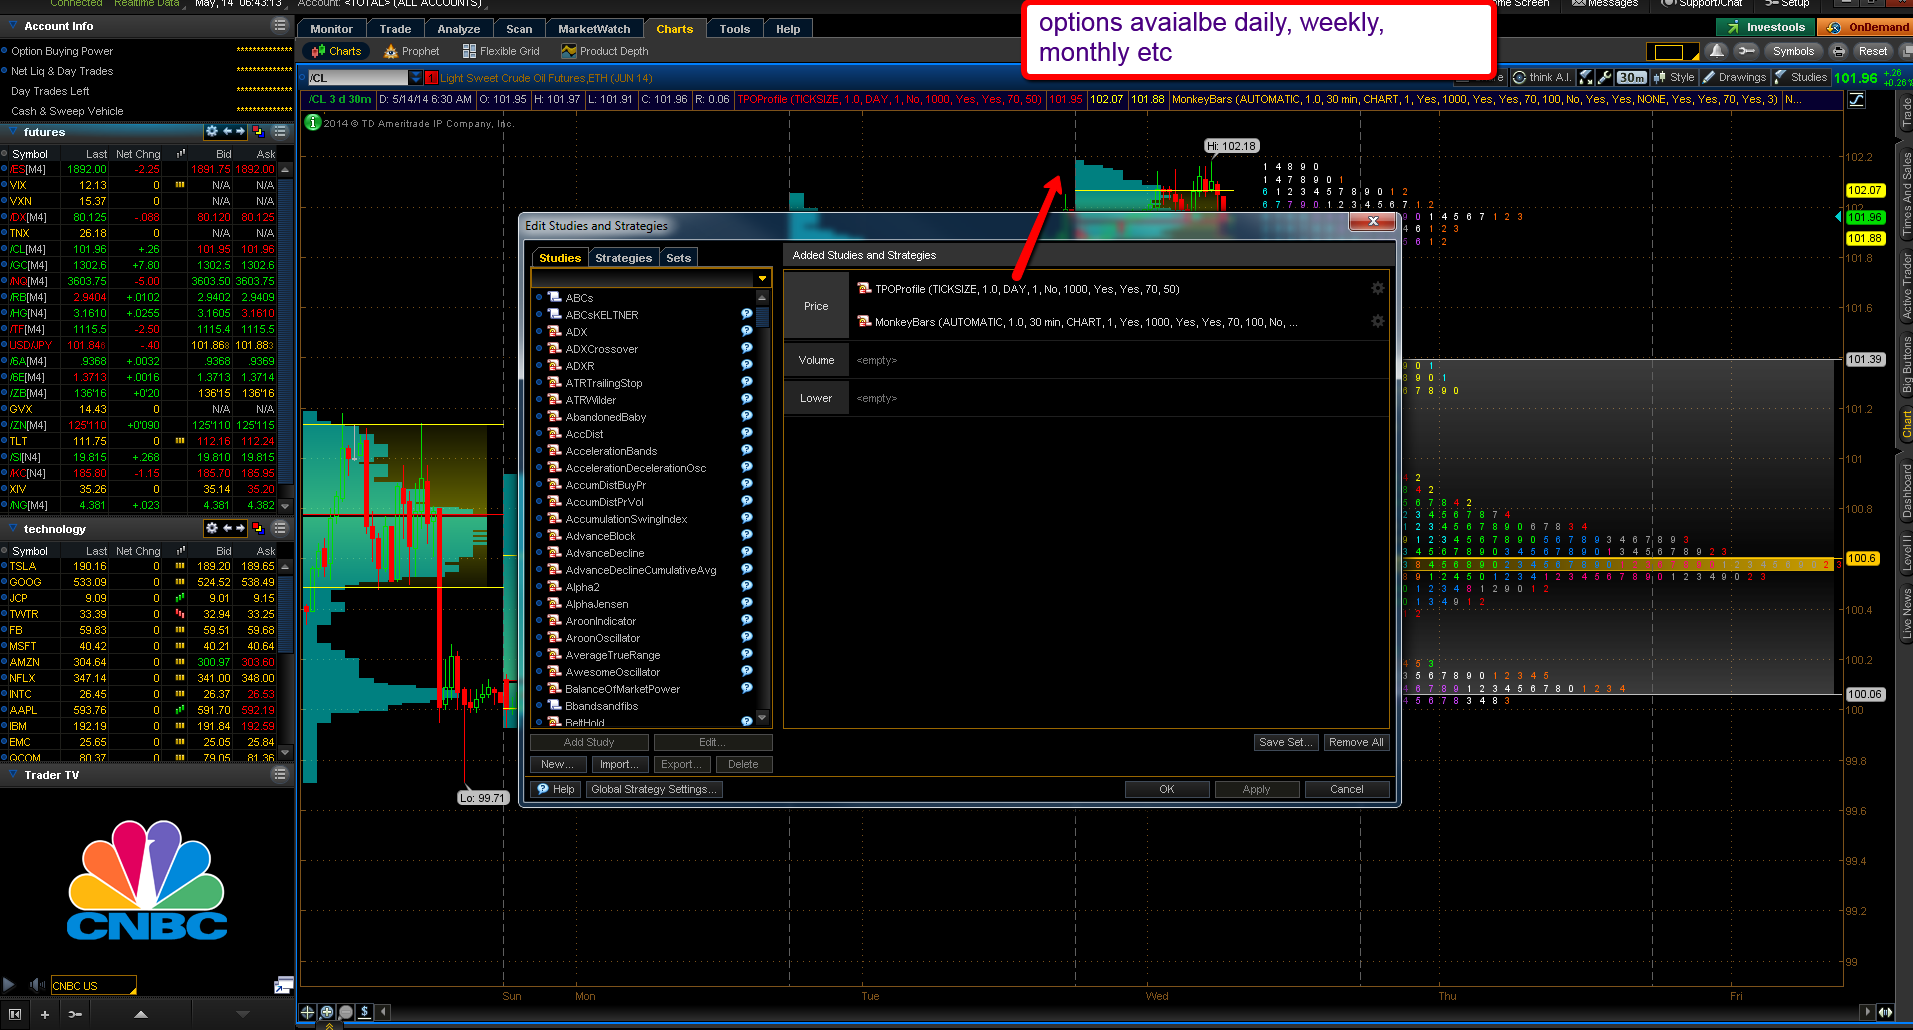
Task: Click the Trader TV volume speaker icon
Action: tap(37, 985)
